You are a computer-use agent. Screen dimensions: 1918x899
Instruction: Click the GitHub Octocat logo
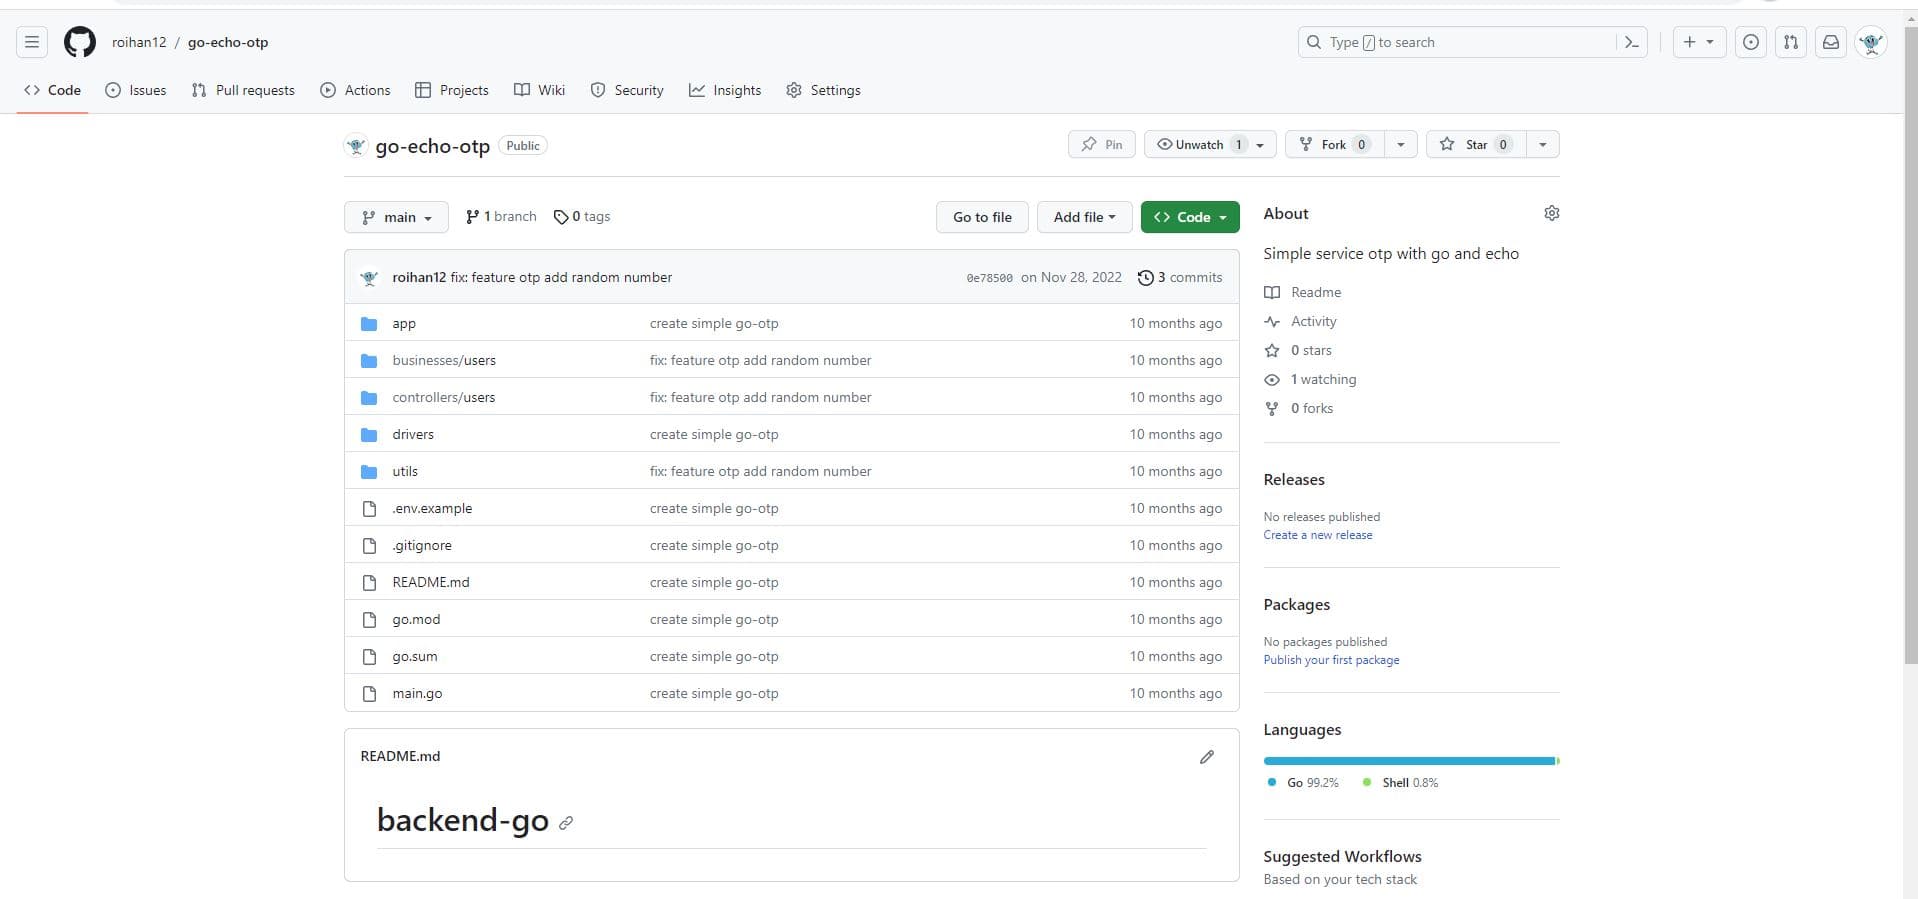80,42
